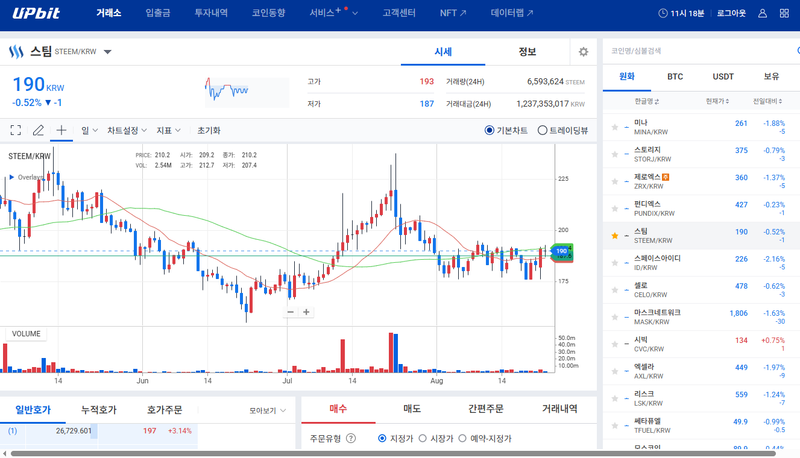Switch to 매도 tab
The image size is (800, 458).
[x=412, y=409]
